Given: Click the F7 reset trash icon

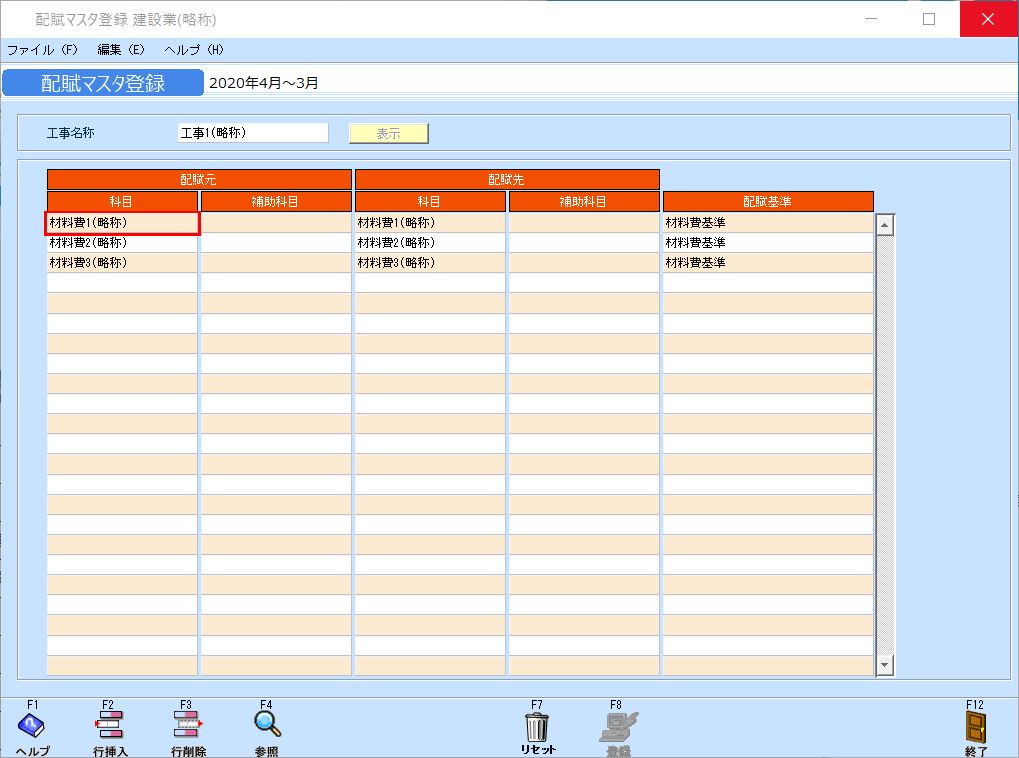Looking at the screenshot, I should point(537,725).
